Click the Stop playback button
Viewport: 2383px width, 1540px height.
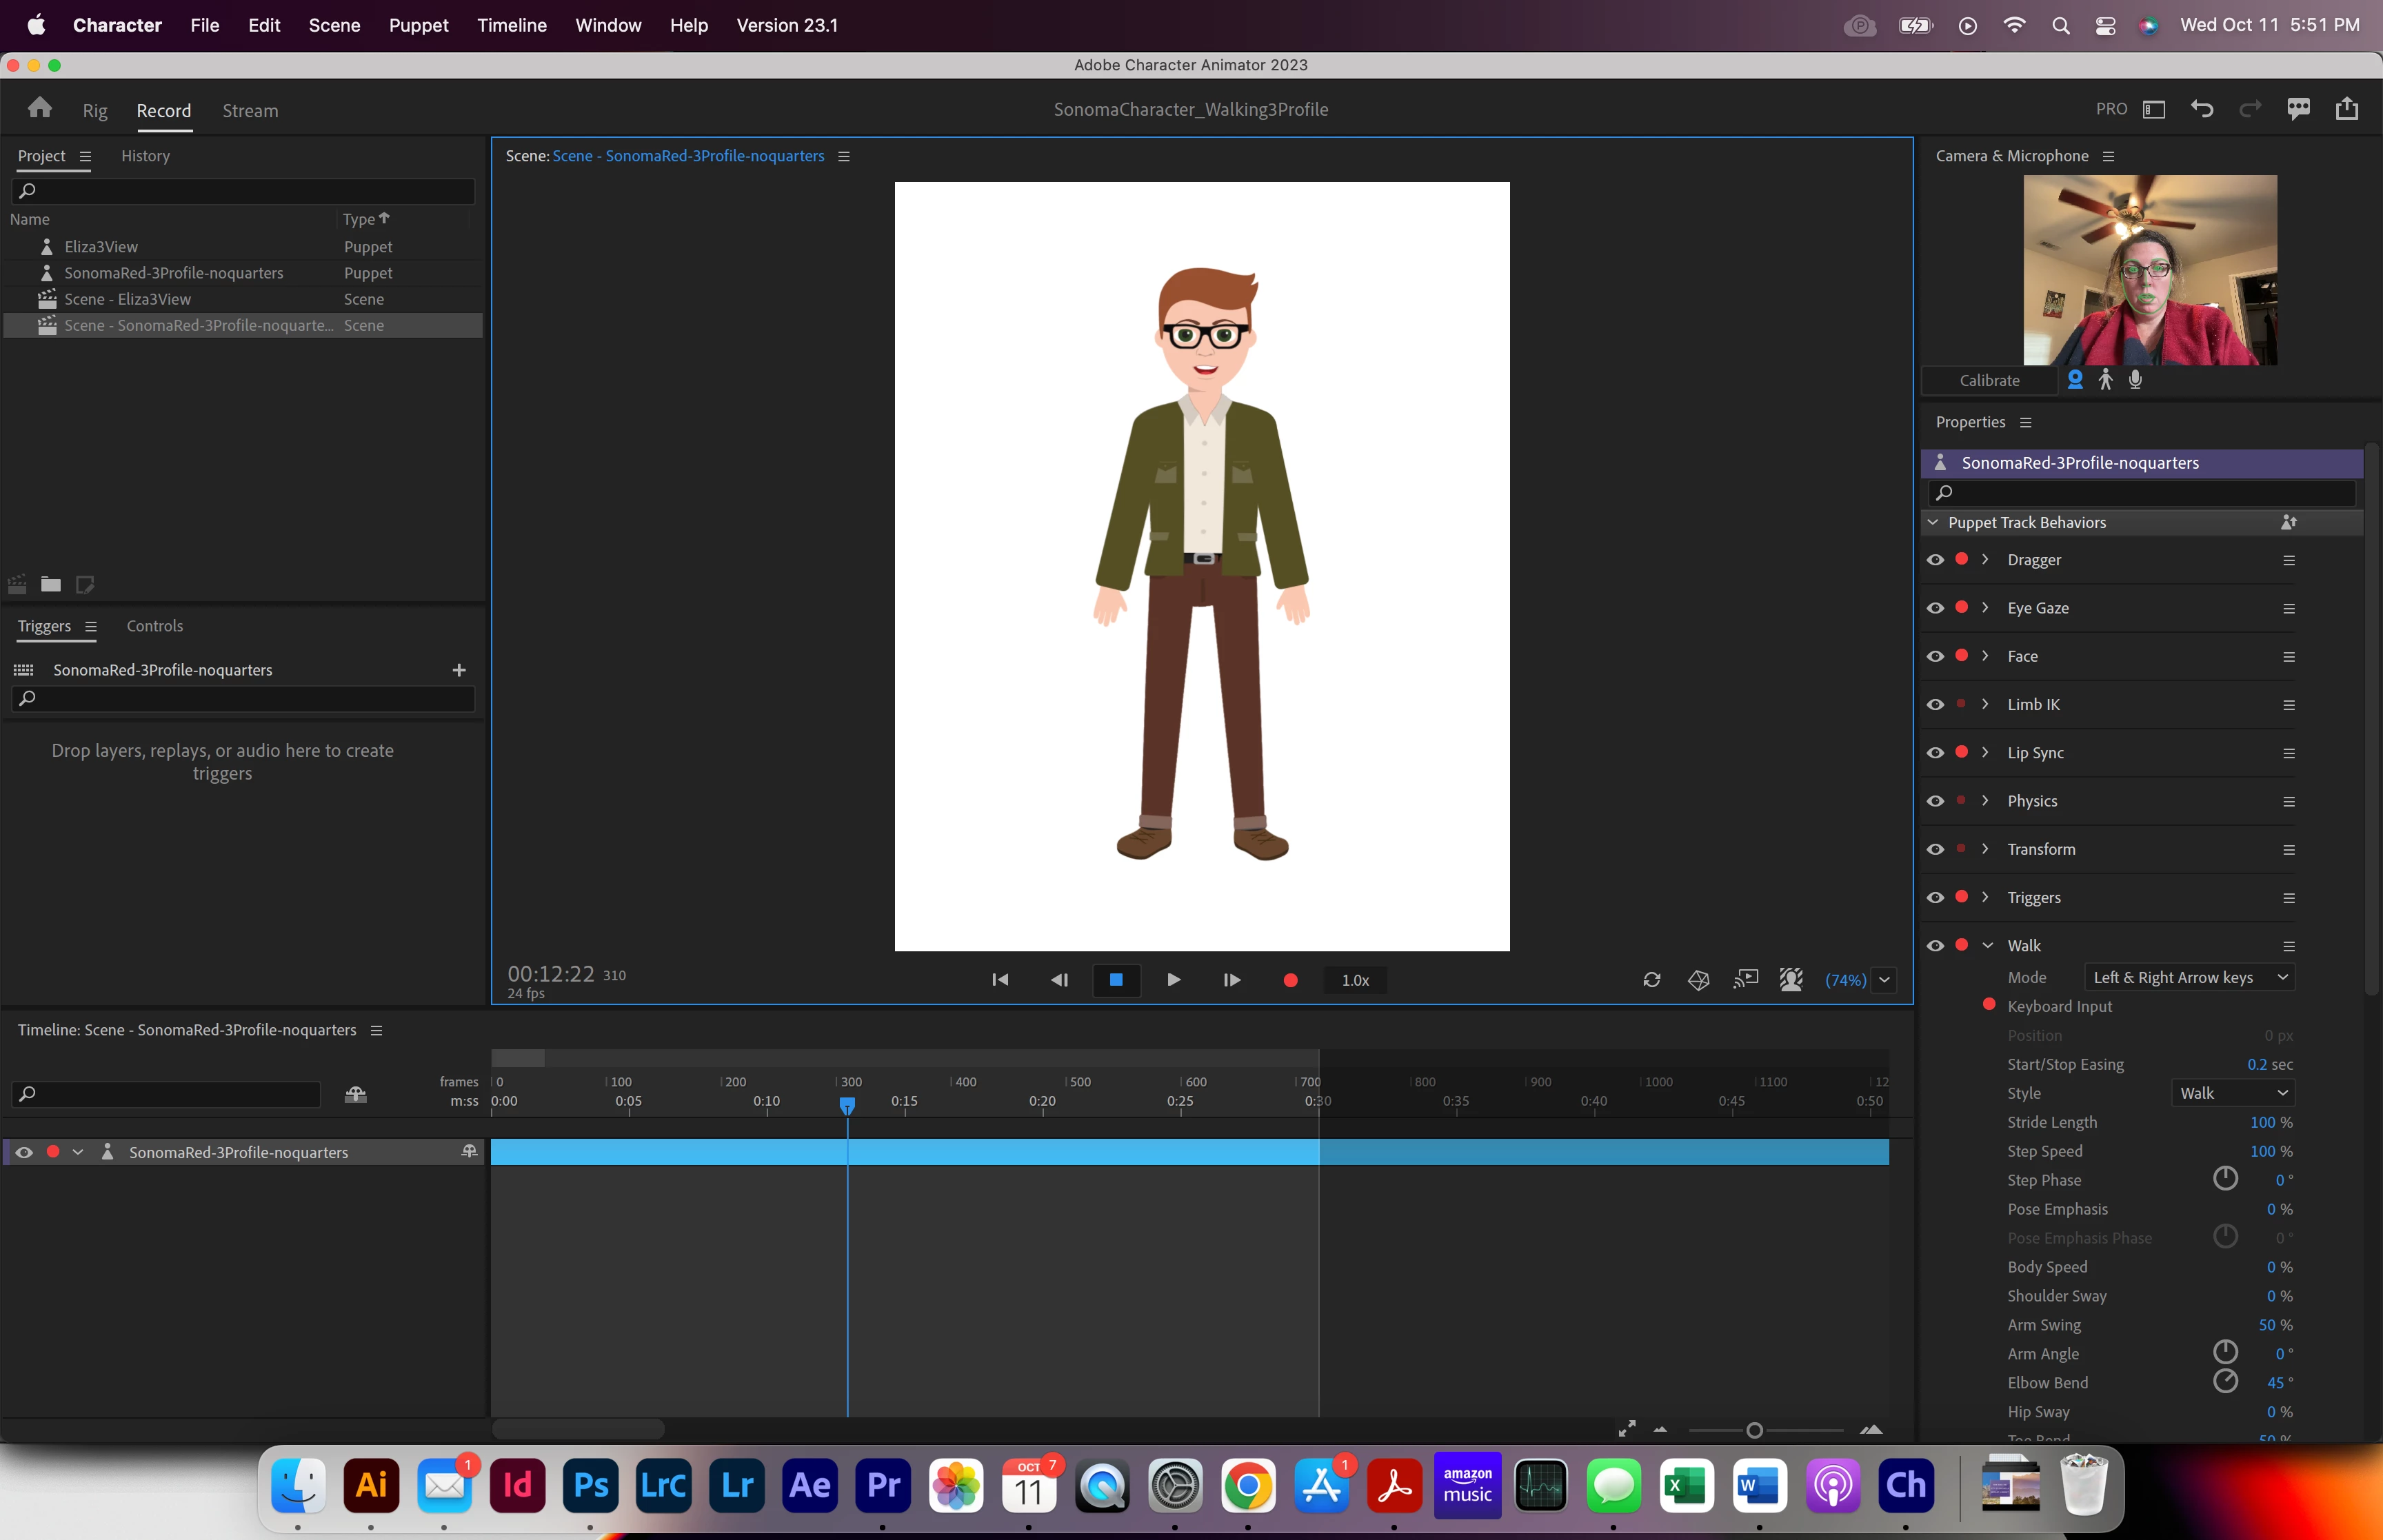click(1116, 980)
